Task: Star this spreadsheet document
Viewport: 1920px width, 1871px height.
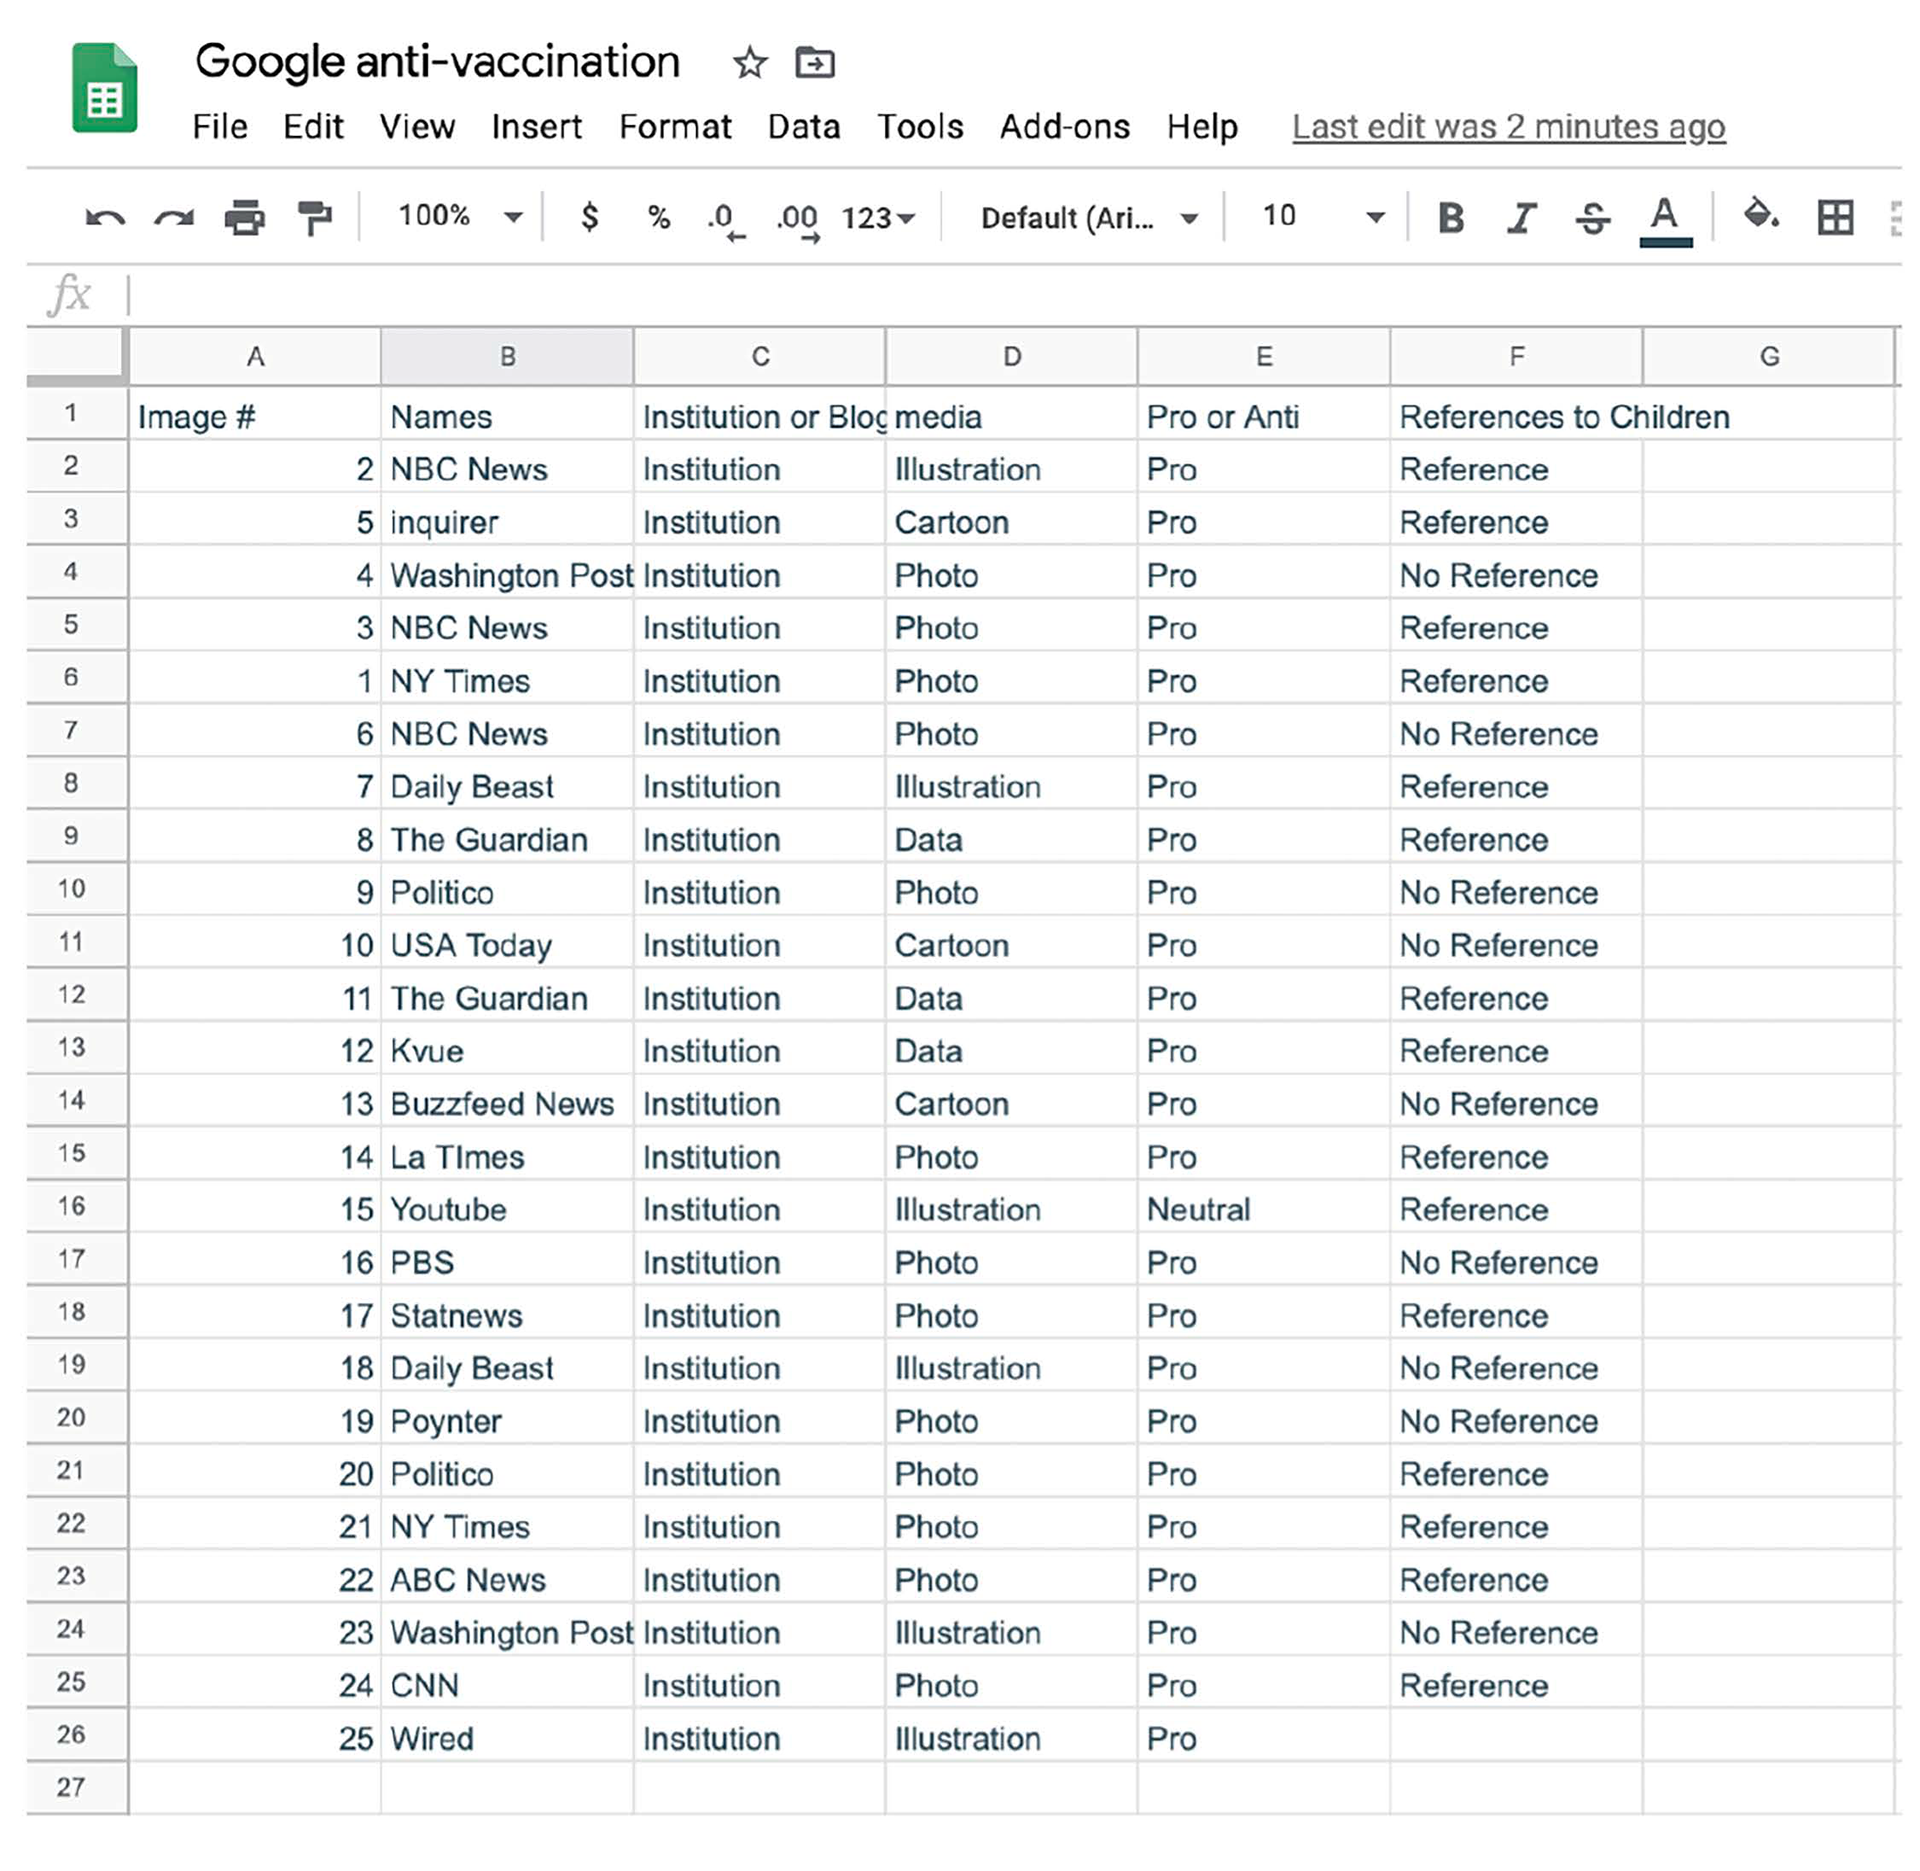Action: tap(749, 63)
